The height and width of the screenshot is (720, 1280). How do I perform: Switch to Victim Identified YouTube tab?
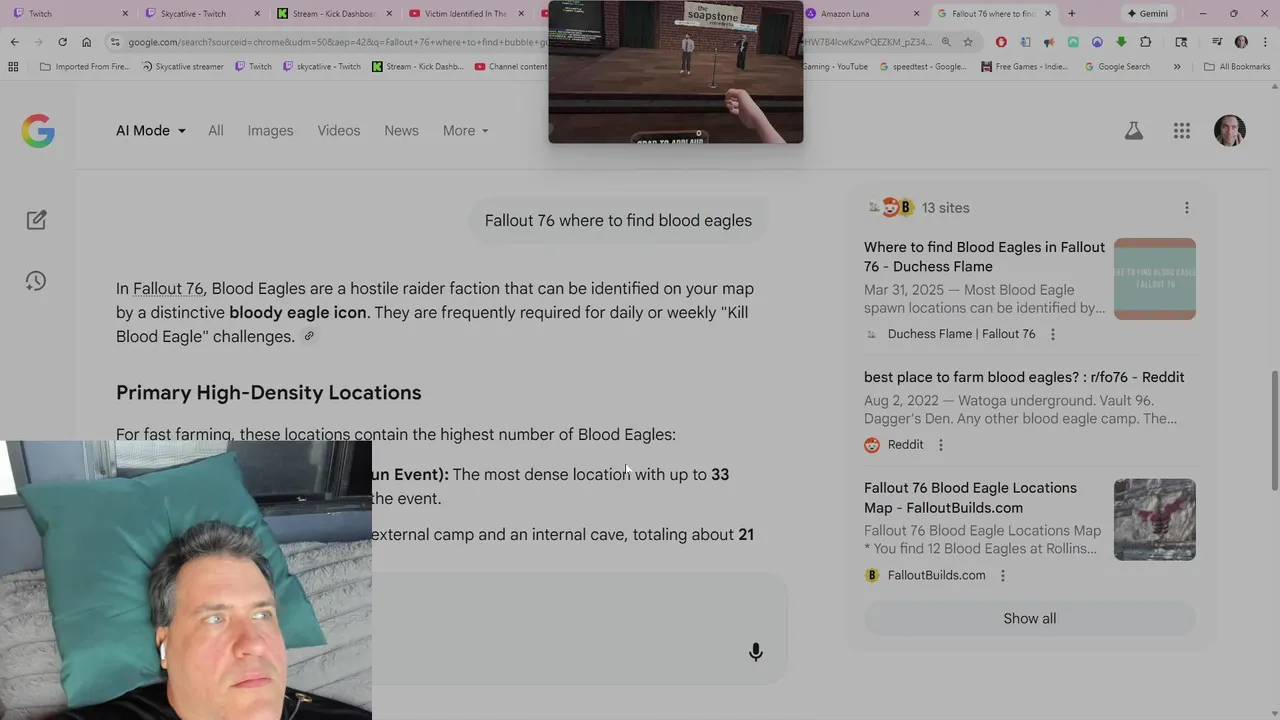[x=466, y=14]
